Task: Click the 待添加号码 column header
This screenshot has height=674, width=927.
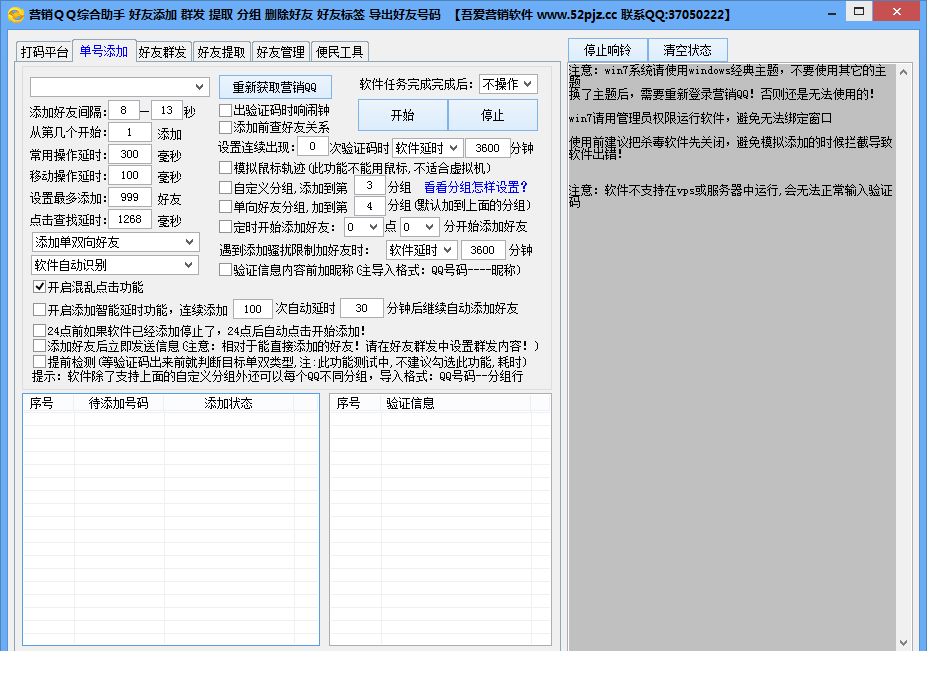Action: tap(119, 403)
